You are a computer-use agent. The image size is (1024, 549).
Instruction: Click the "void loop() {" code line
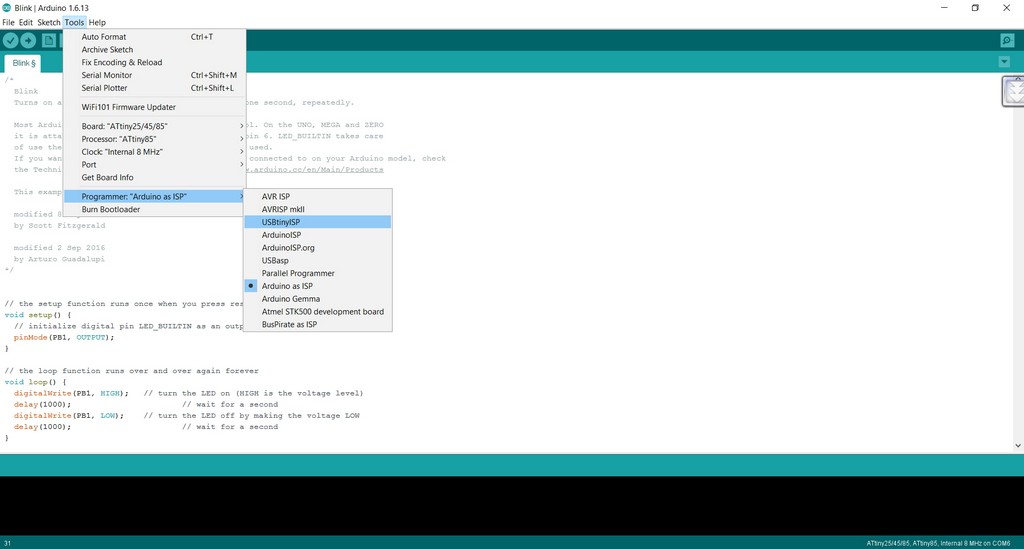(35, 382)
